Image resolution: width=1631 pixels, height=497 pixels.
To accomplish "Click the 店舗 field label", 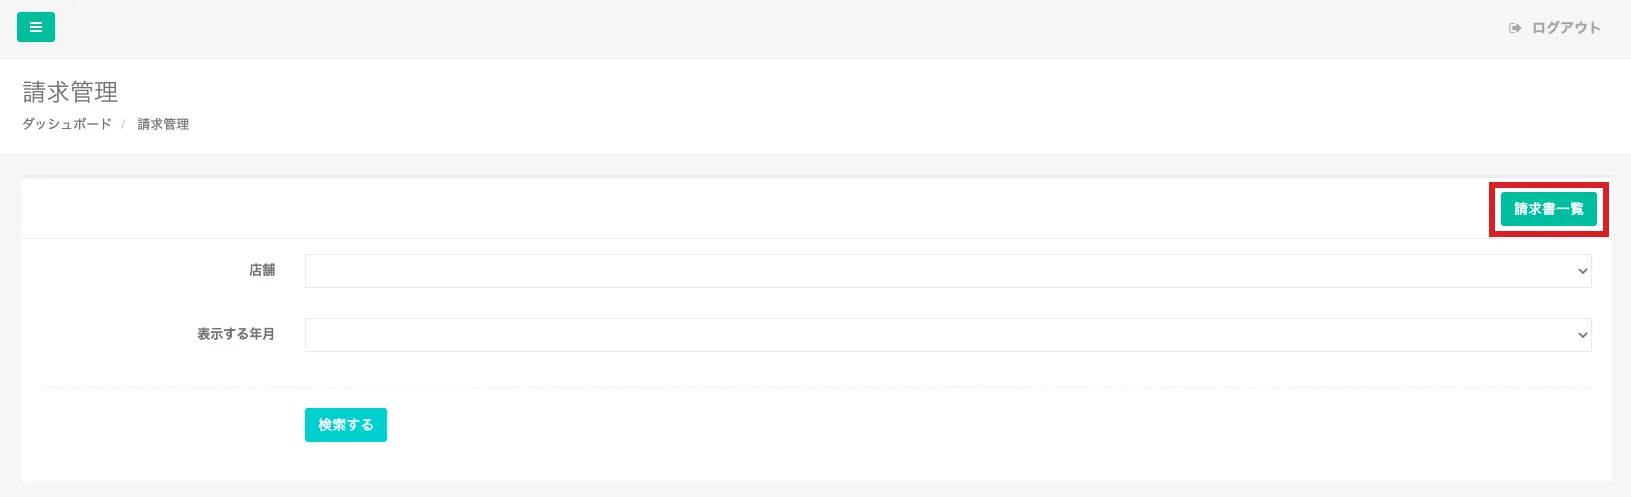I will (262, 270).
